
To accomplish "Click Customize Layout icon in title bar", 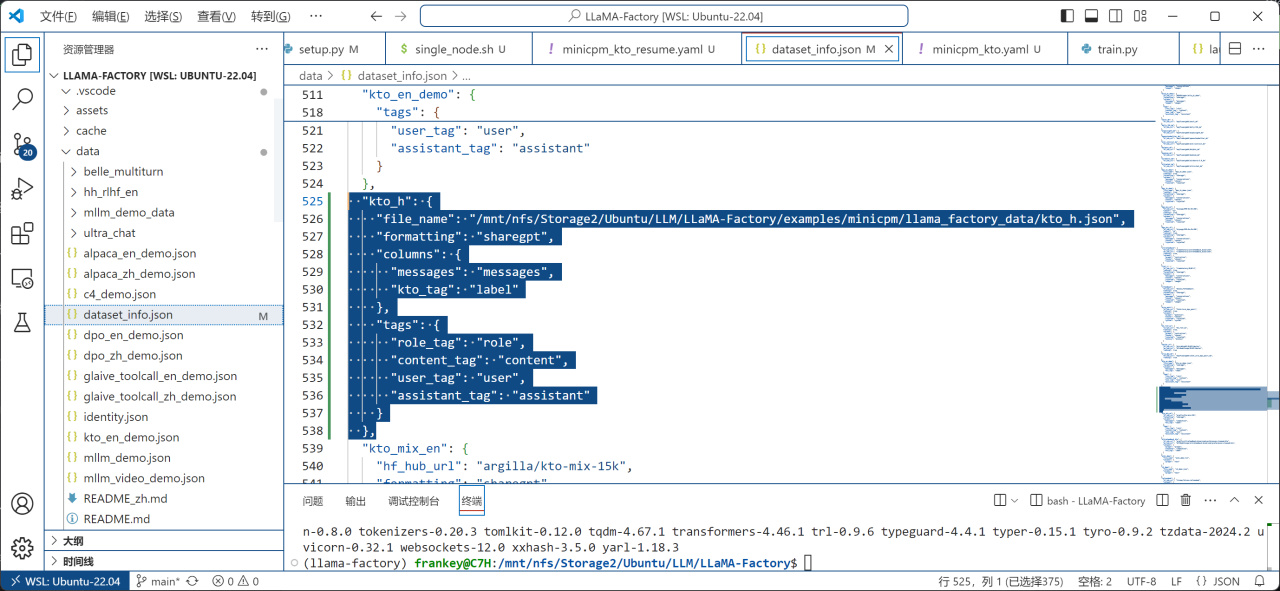I will 1141,16.
